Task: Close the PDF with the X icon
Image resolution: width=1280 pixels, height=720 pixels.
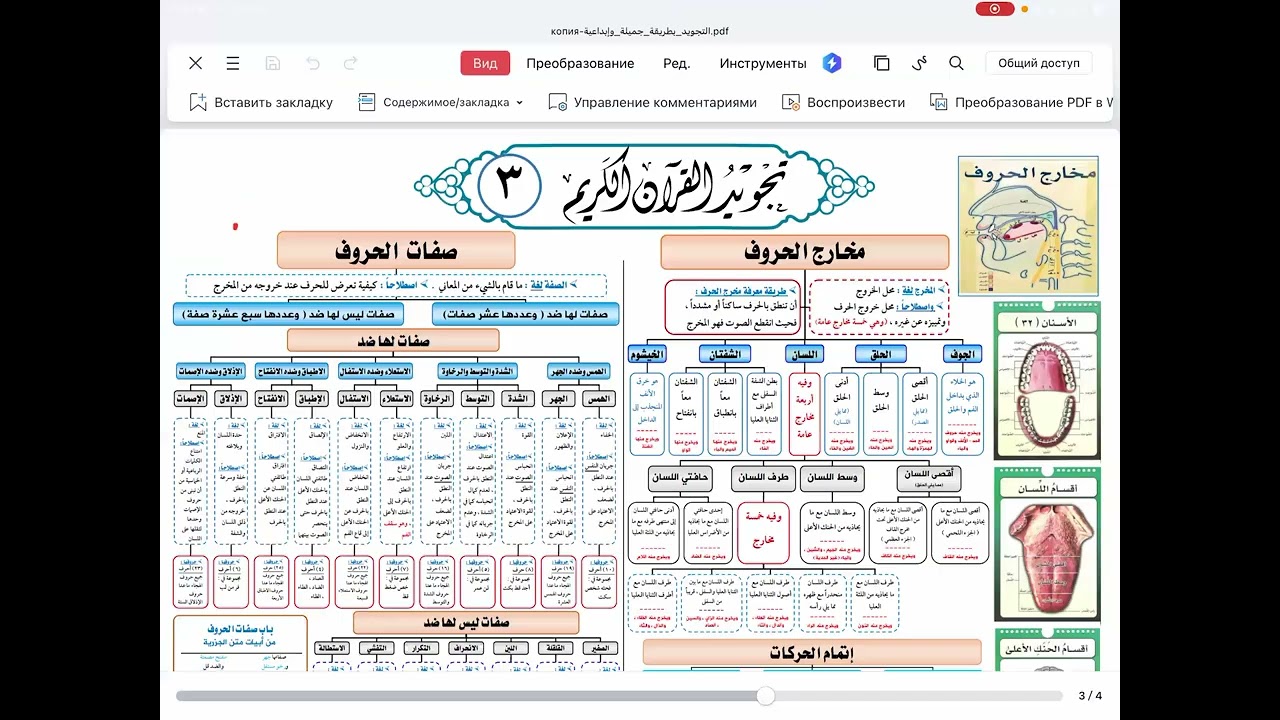Action: click(196, 63)
